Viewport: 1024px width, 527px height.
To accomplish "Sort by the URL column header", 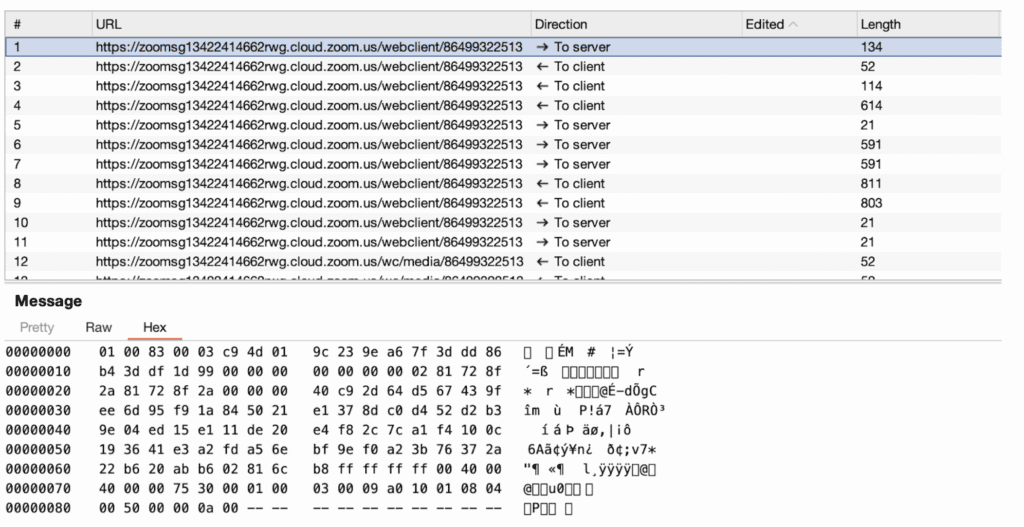I will point(311,24).
